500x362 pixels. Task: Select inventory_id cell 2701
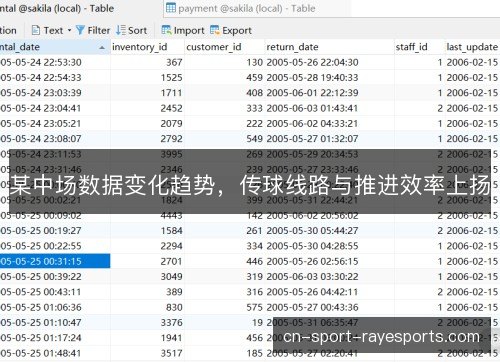(x=147, y=261)
